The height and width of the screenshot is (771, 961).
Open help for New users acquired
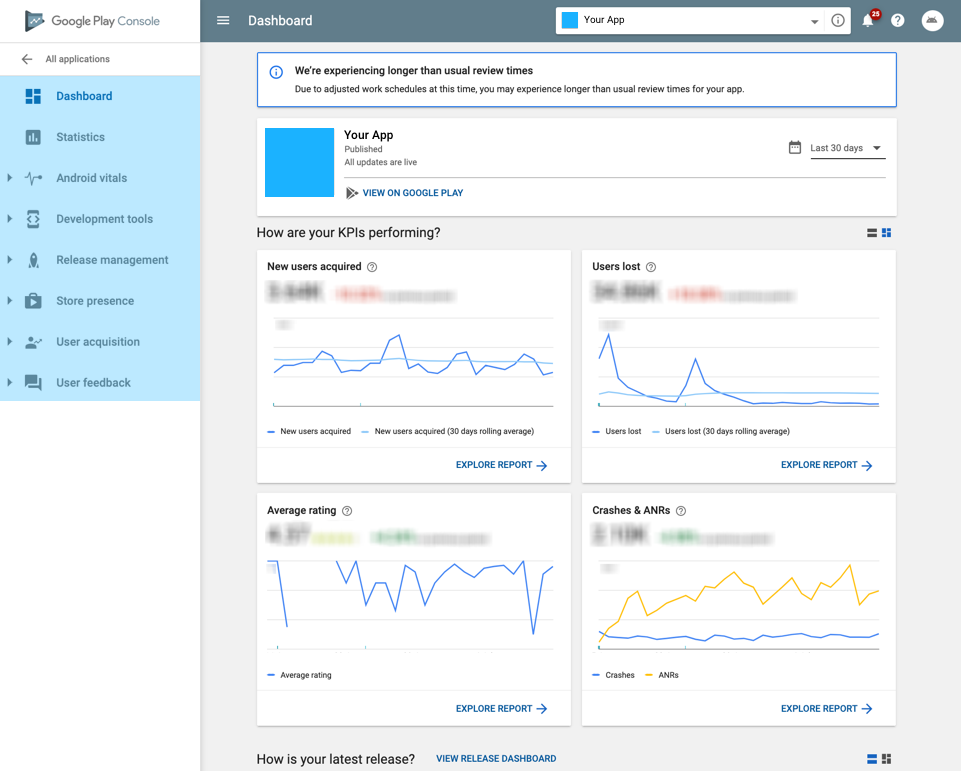point(372,267)
